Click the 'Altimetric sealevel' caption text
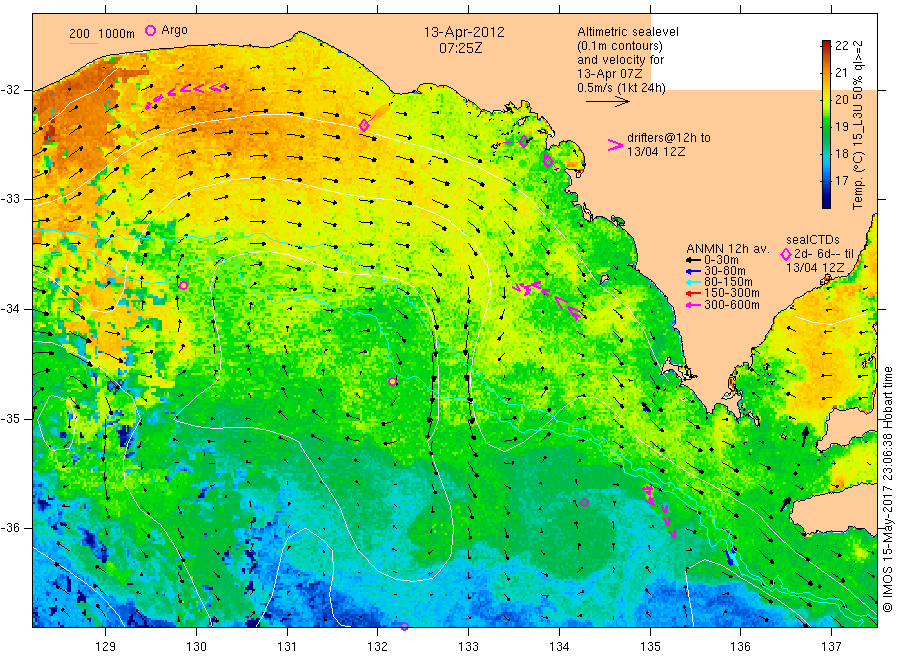This screenshot has height=660, width=900. (627, 32)
